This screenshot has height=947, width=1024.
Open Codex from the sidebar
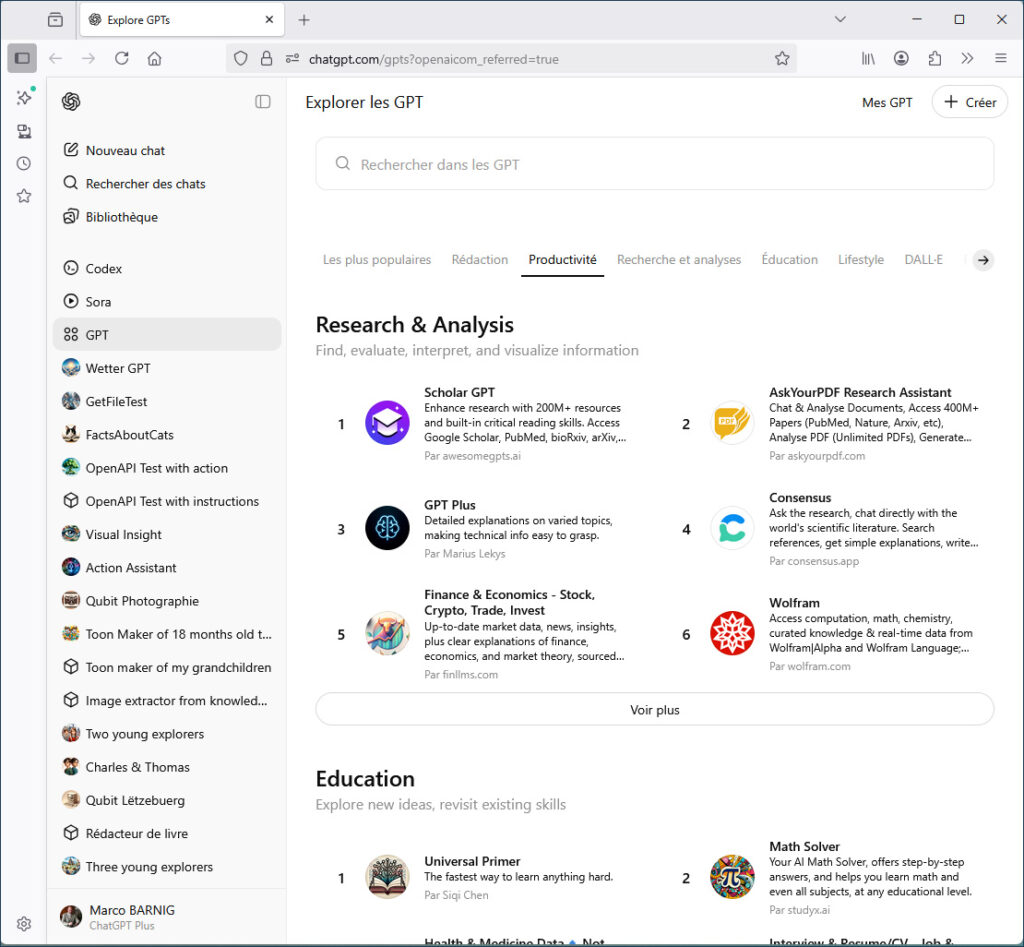click(103, 268)
